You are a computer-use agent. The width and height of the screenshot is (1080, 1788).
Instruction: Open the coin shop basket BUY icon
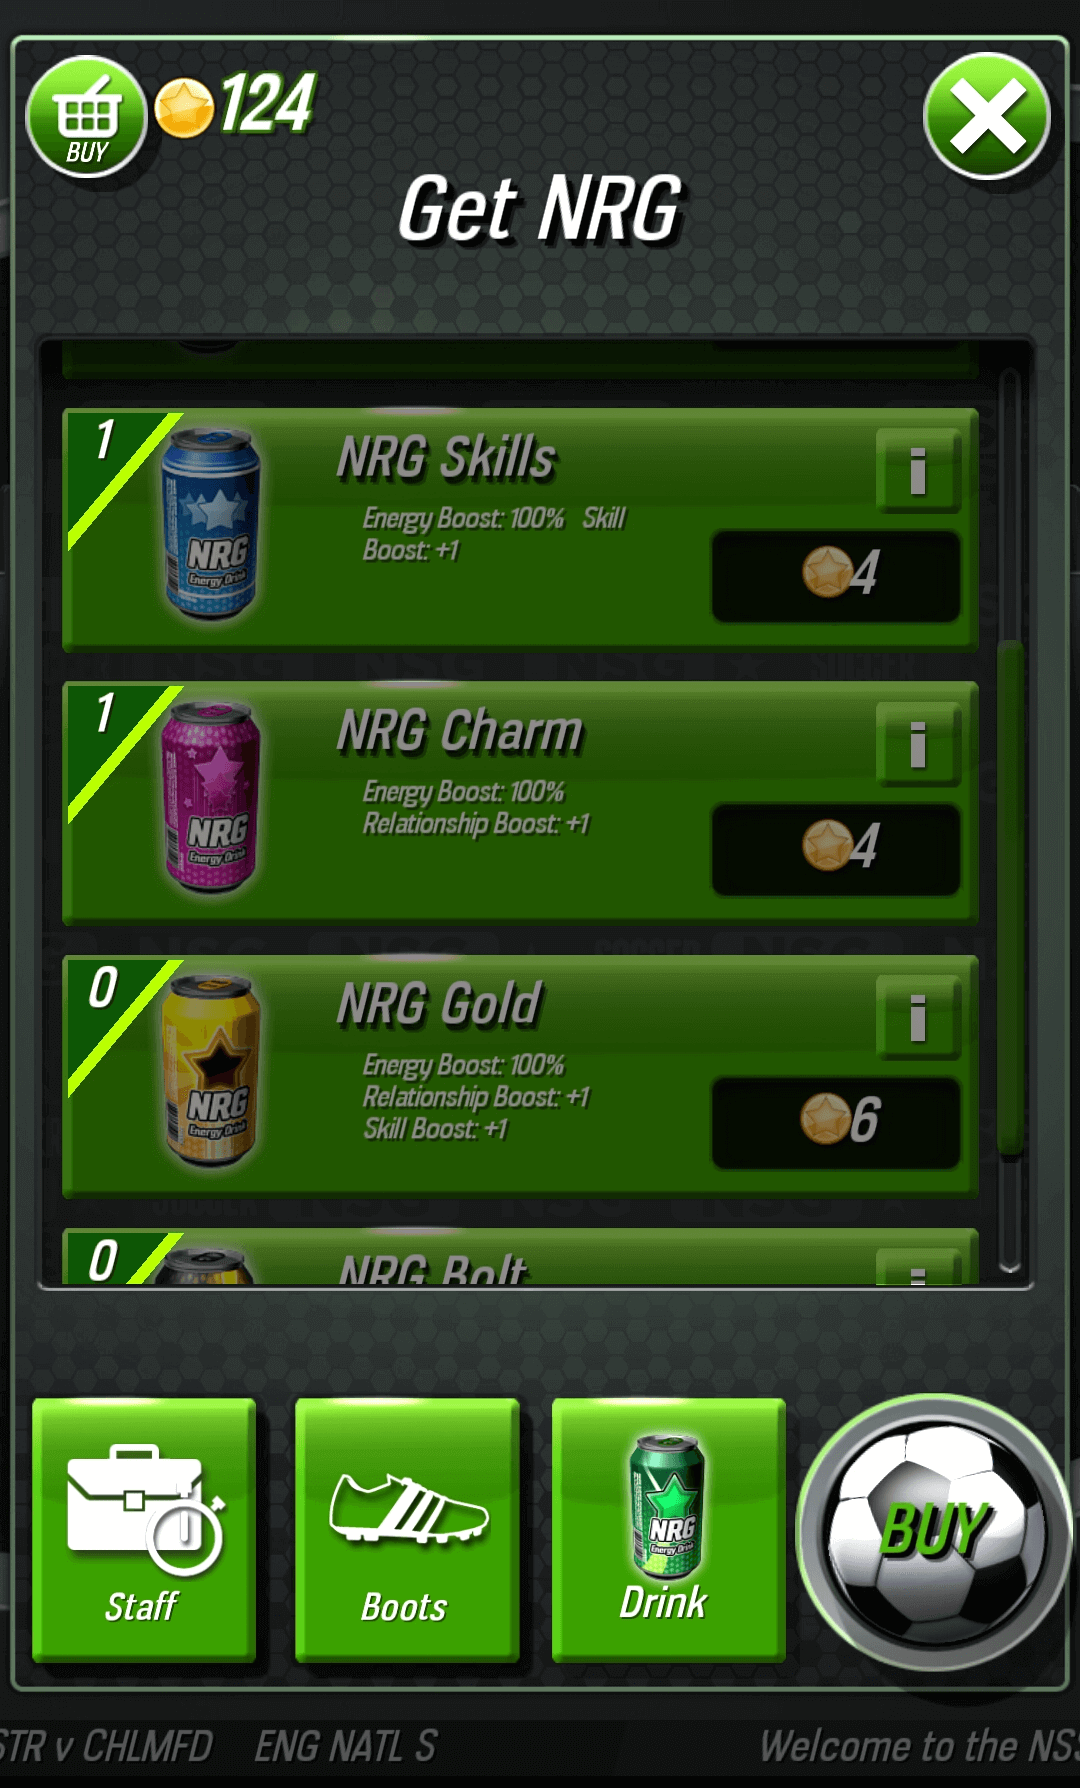click(x=86, y=117)
